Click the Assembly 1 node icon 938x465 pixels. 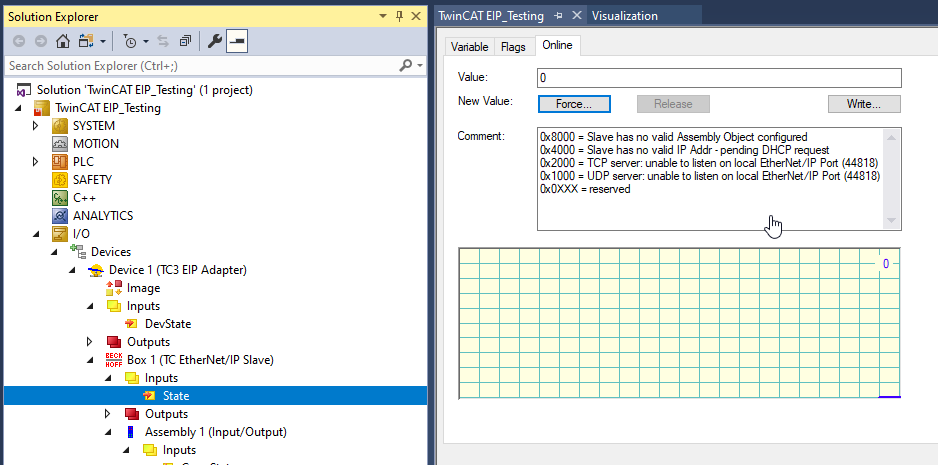(130, 431)
